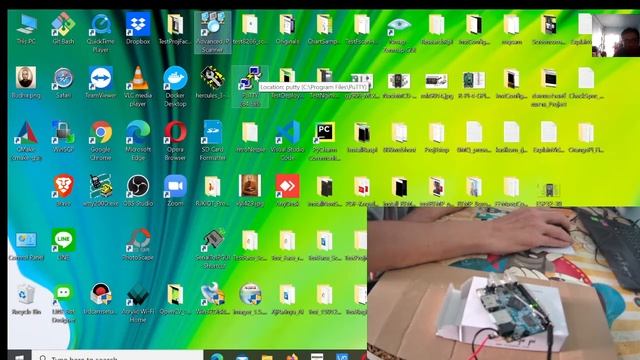The image size is (640, 360).
Task: Open the monk photo jpg file
Action: [250, 191]
